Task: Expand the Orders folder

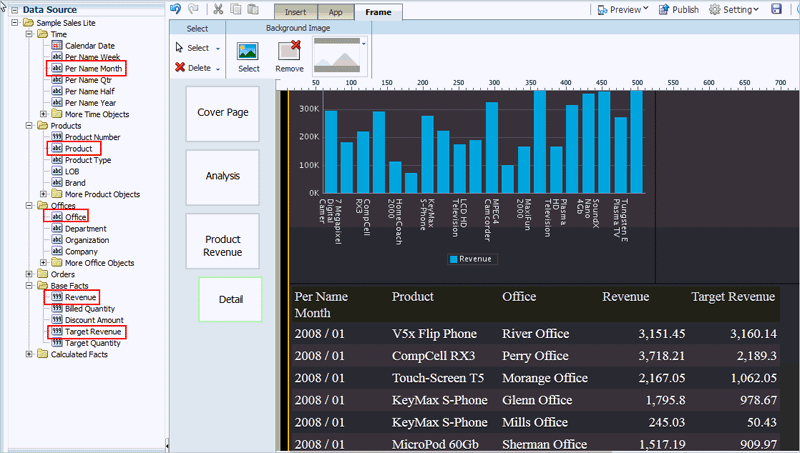Action: coord(29,274)
